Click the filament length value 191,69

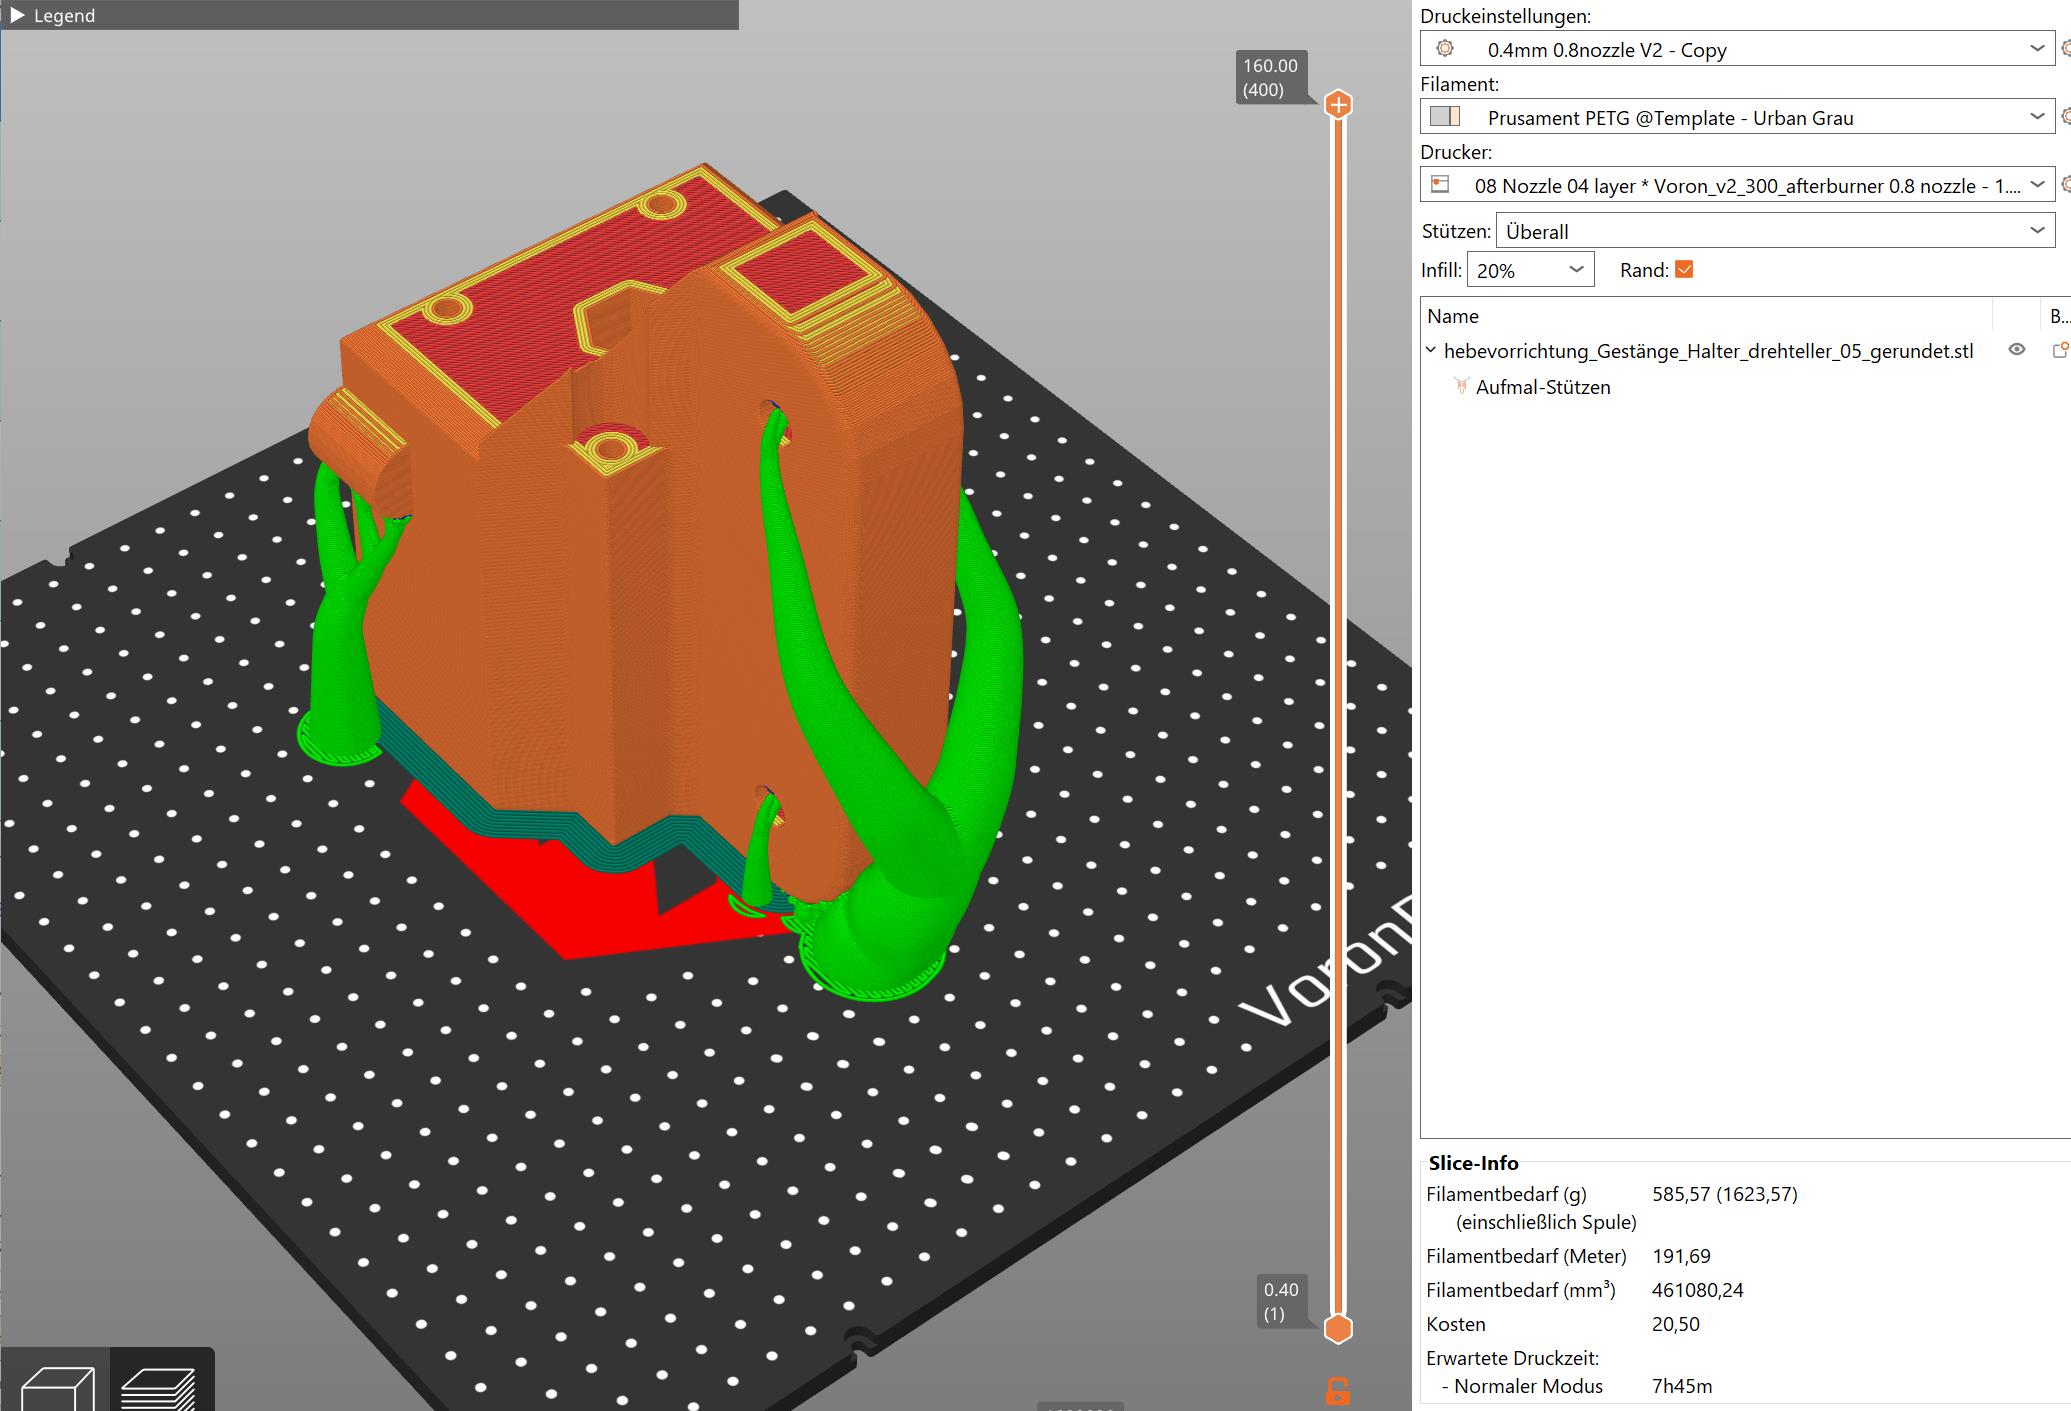(1681, 1256)
